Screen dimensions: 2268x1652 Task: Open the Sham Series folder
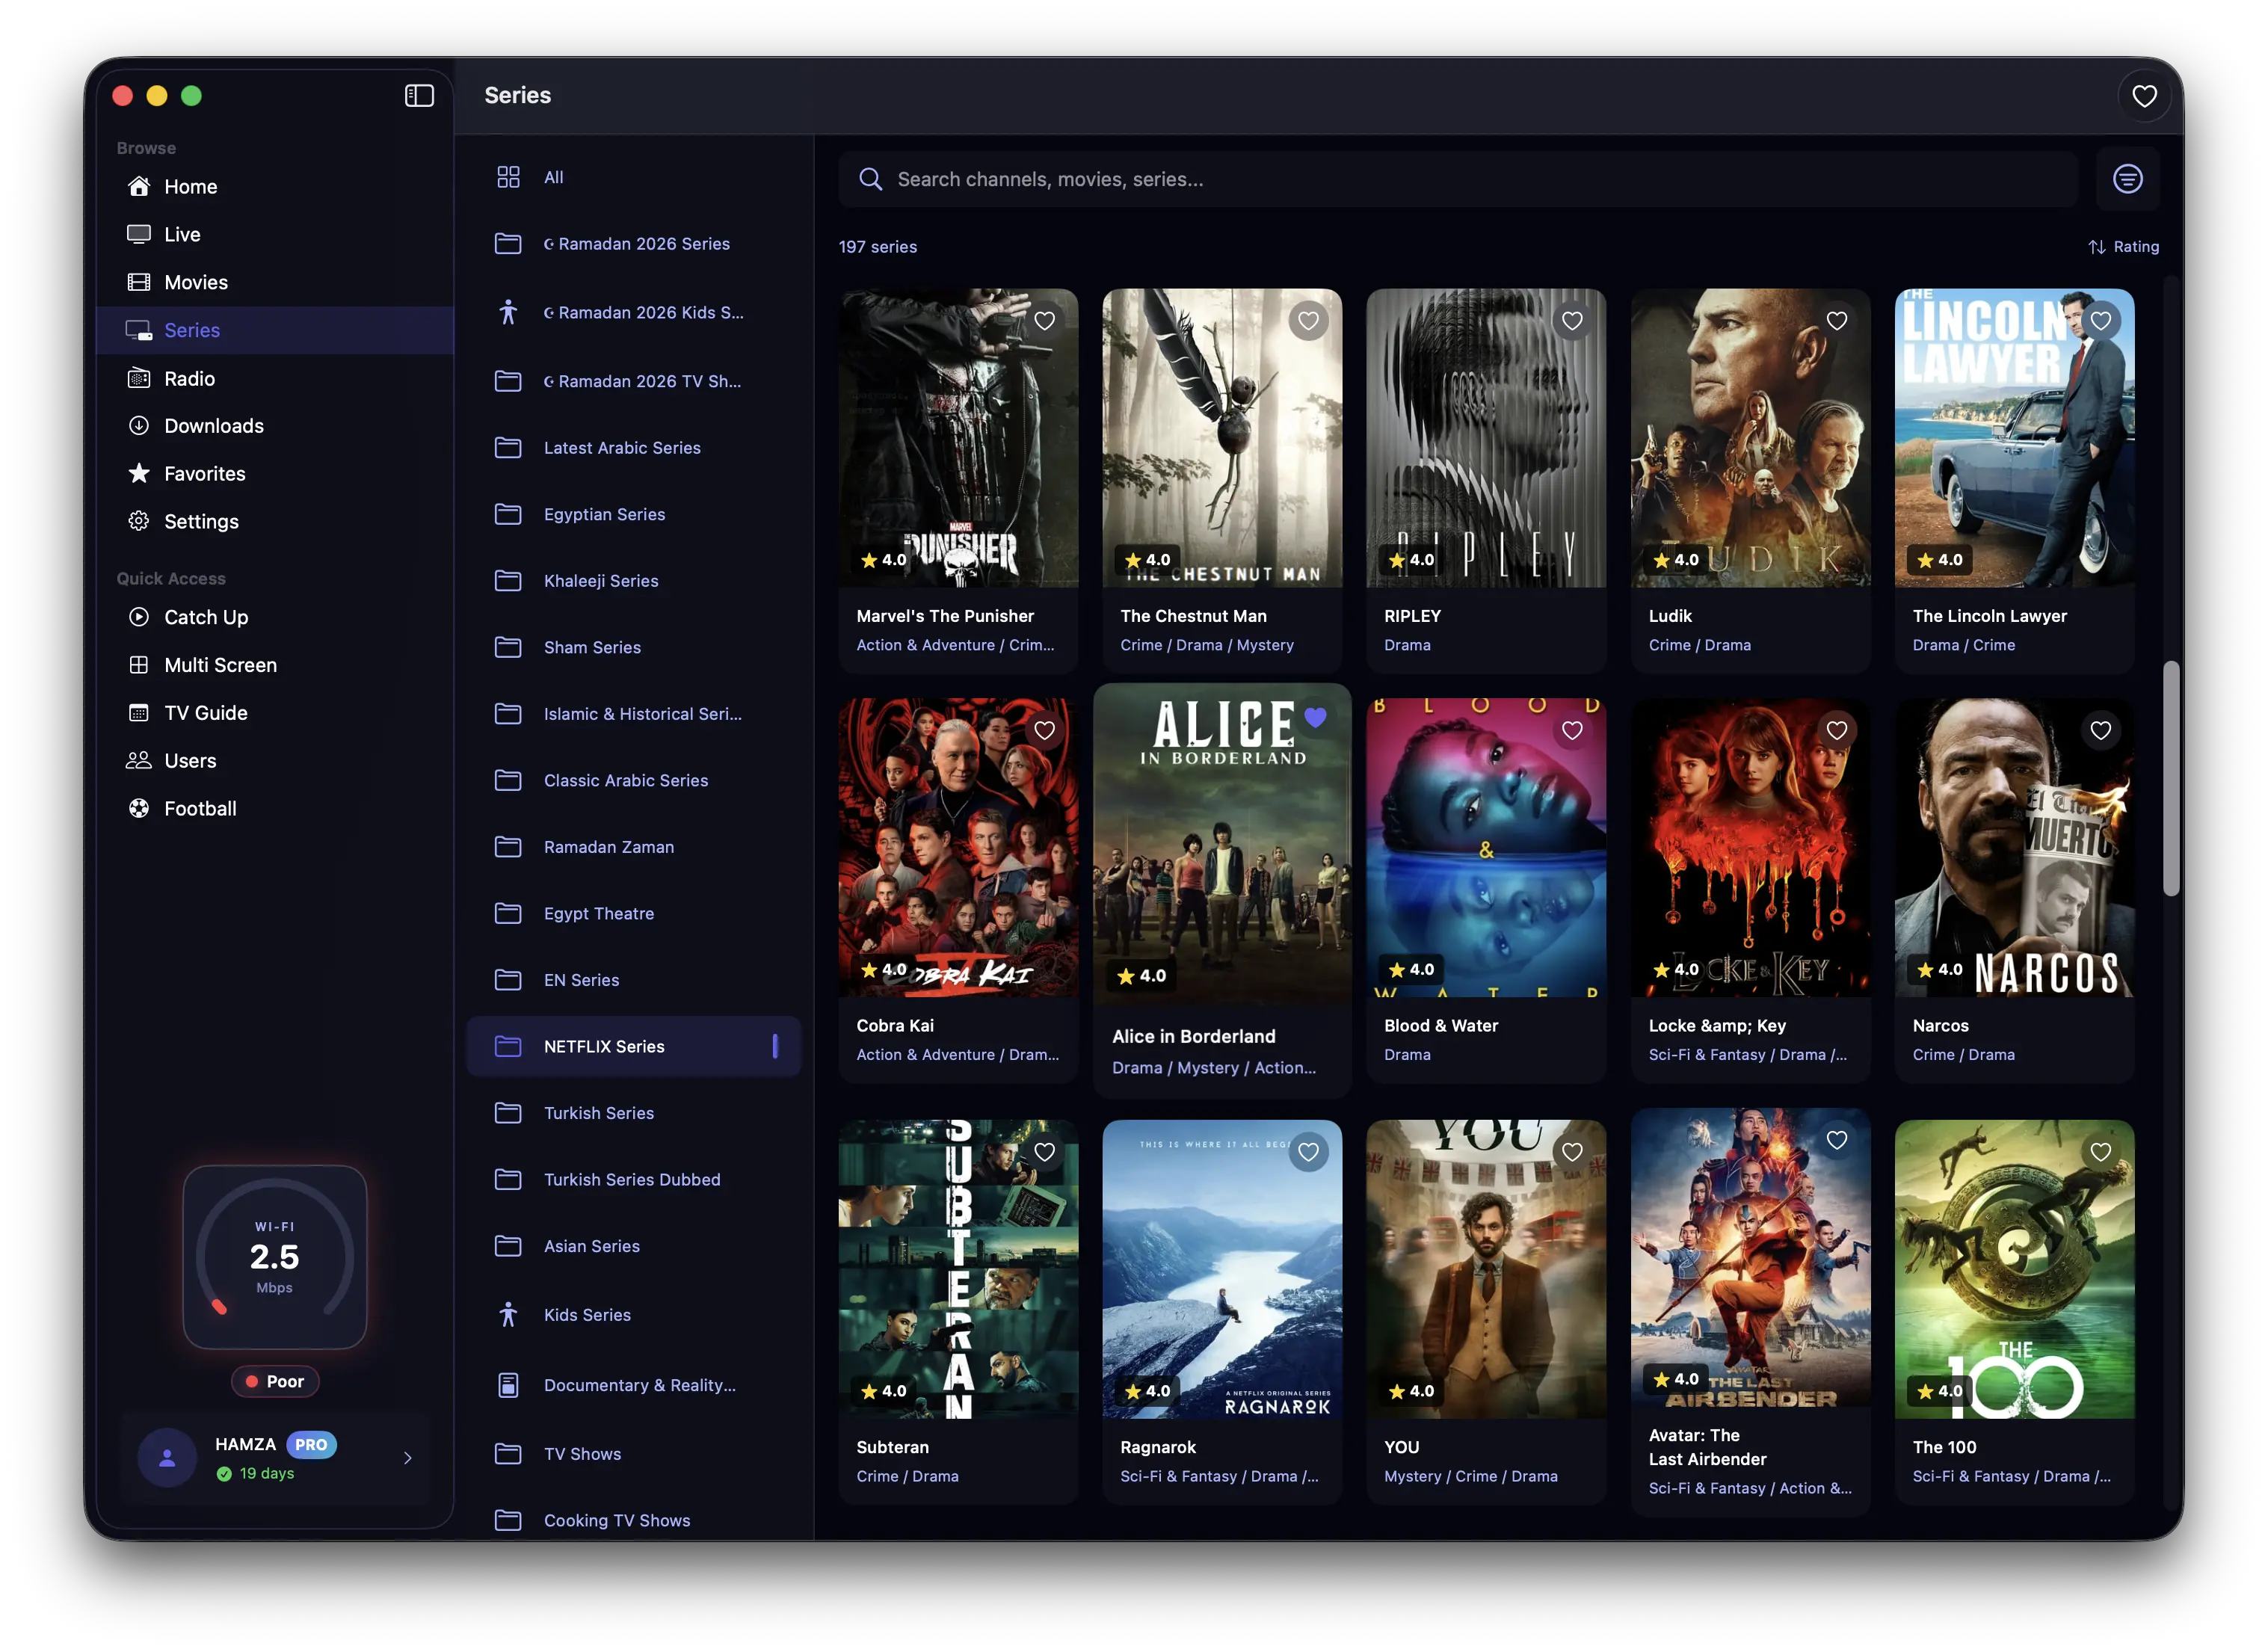(x=634, y=647)
